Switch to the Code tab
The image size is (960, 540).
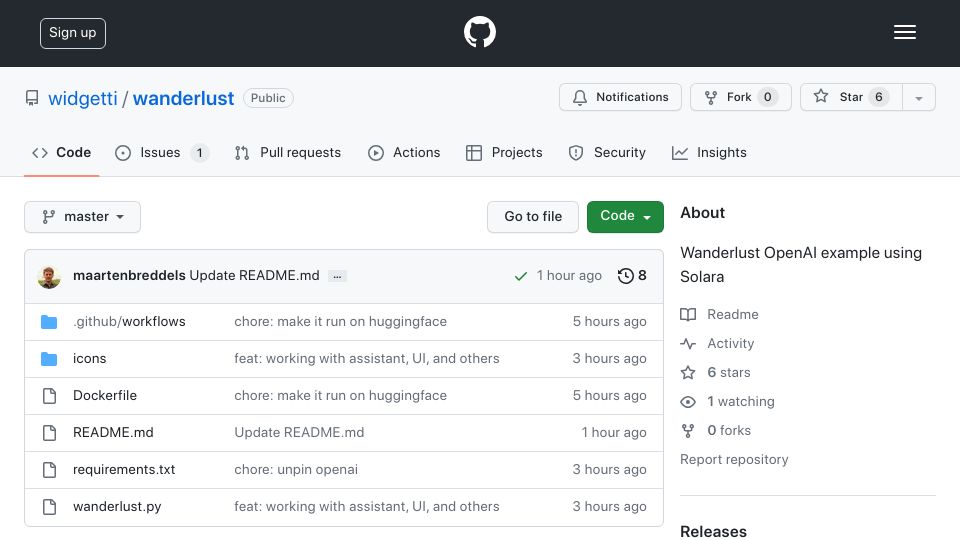61,152
